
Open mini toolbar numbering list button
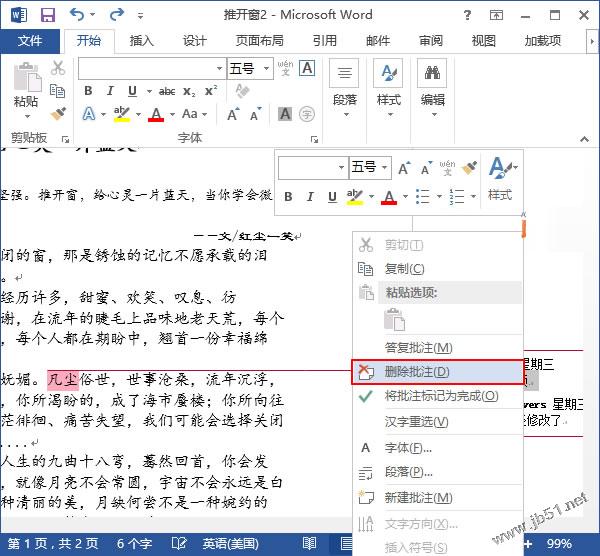[x=457, y=197]
